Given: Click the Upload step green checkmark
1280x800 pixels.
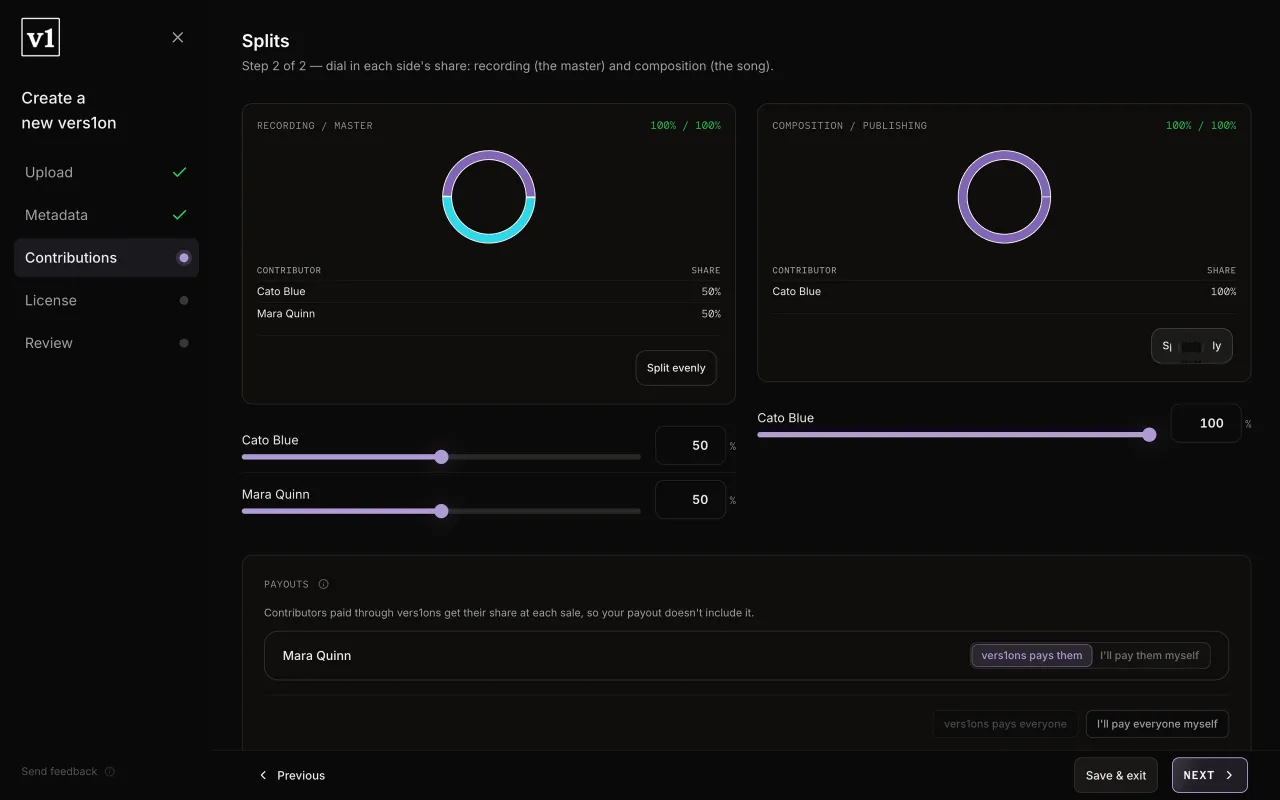Looking at the screenshot, I should (180, 172).
